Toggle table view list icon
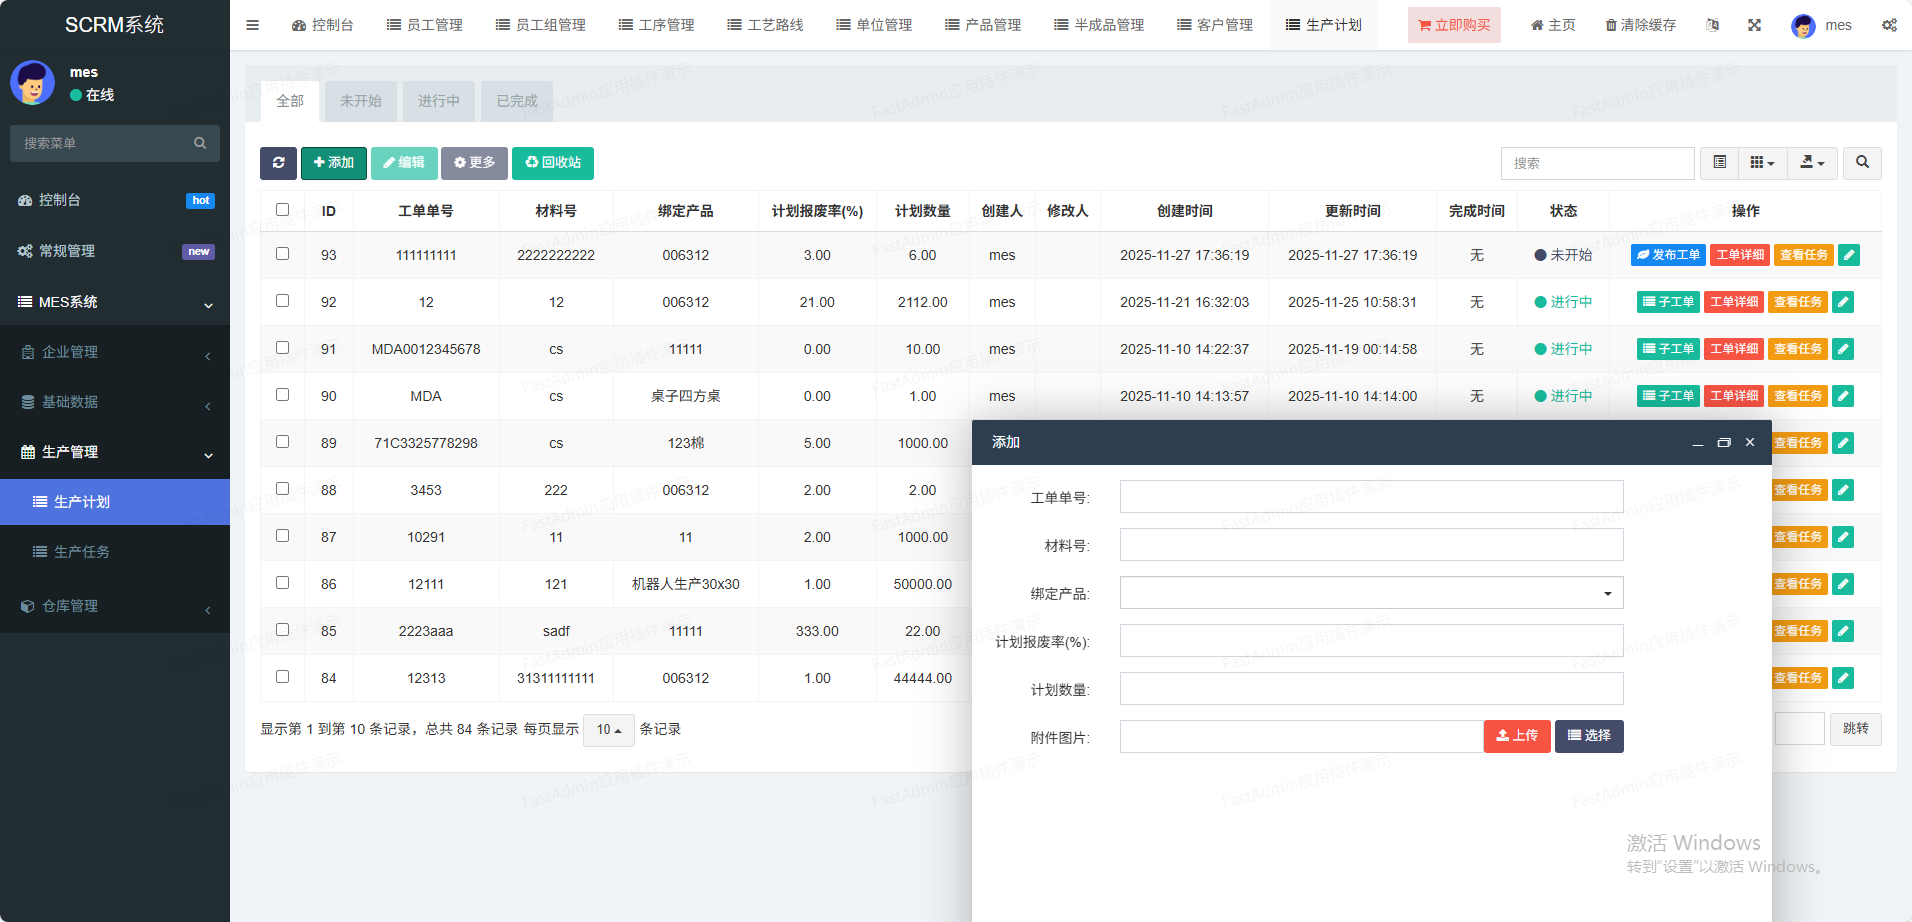This screenshot has width=1912, height=922. (1720, 163)
